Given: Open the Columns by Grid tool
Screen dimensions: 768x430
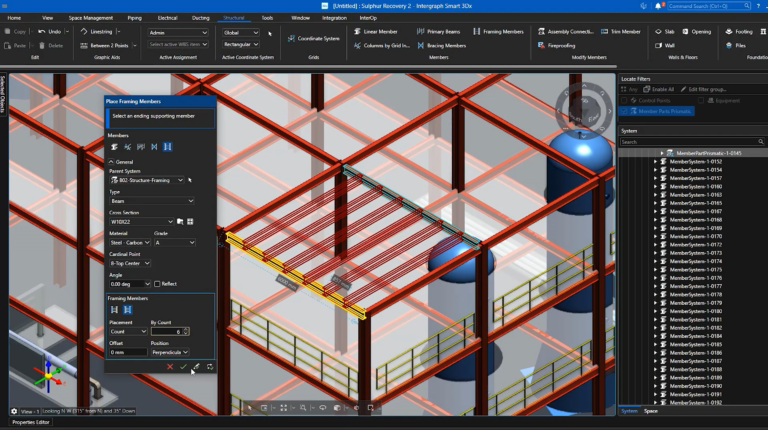Looking at the screenshot, I should pyautogui.click(x=382, y=46).
